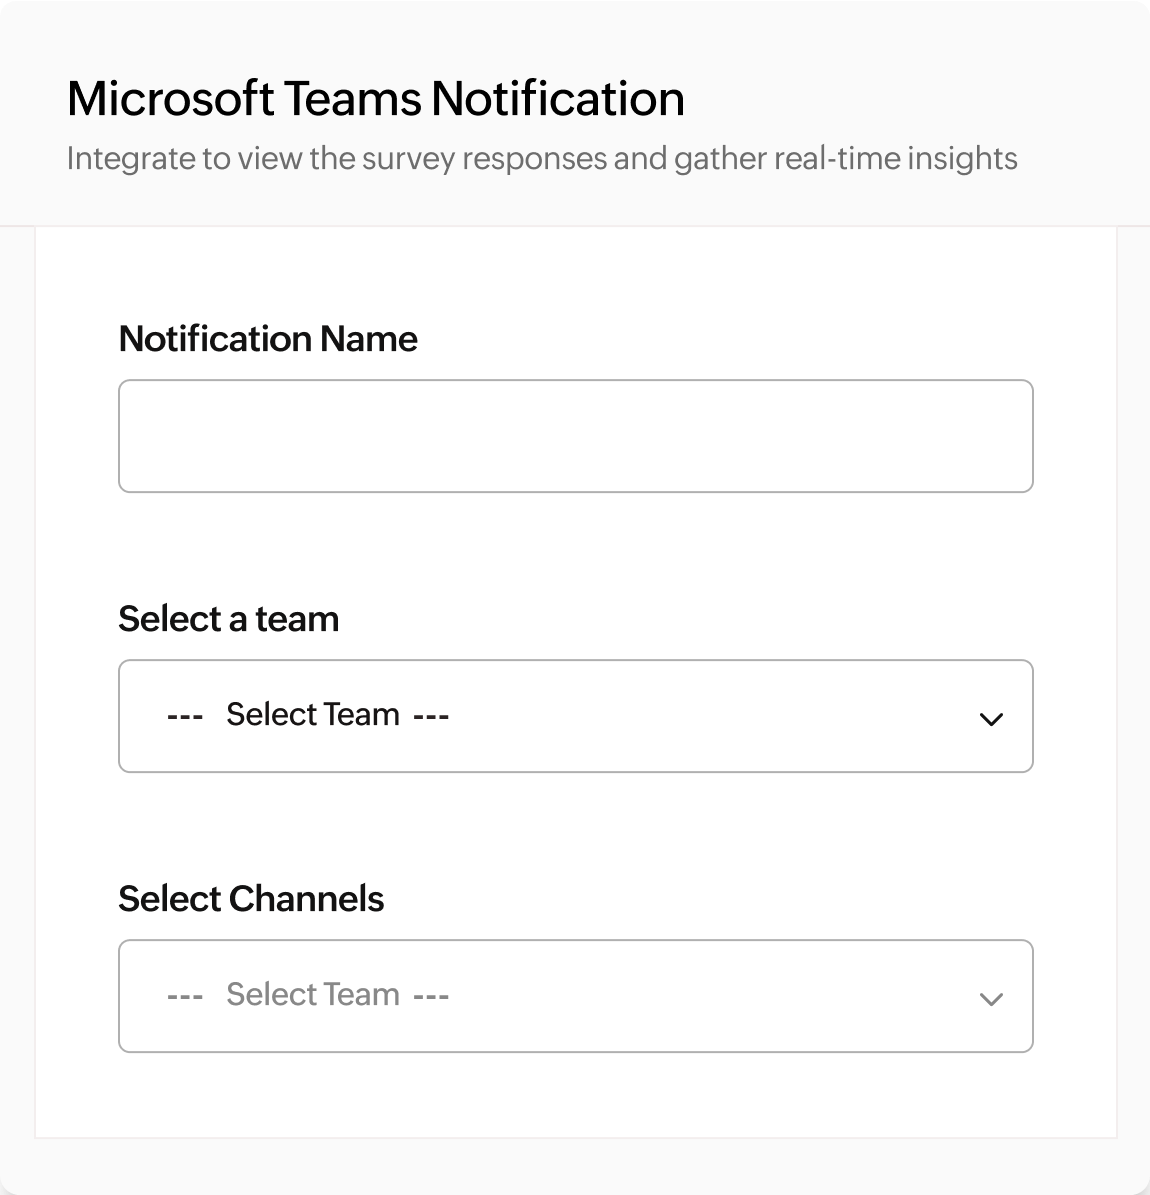The height and width of the screenshot is (1195, 1150).
Task: Click the Select a team label
Action: coord(229,618)
